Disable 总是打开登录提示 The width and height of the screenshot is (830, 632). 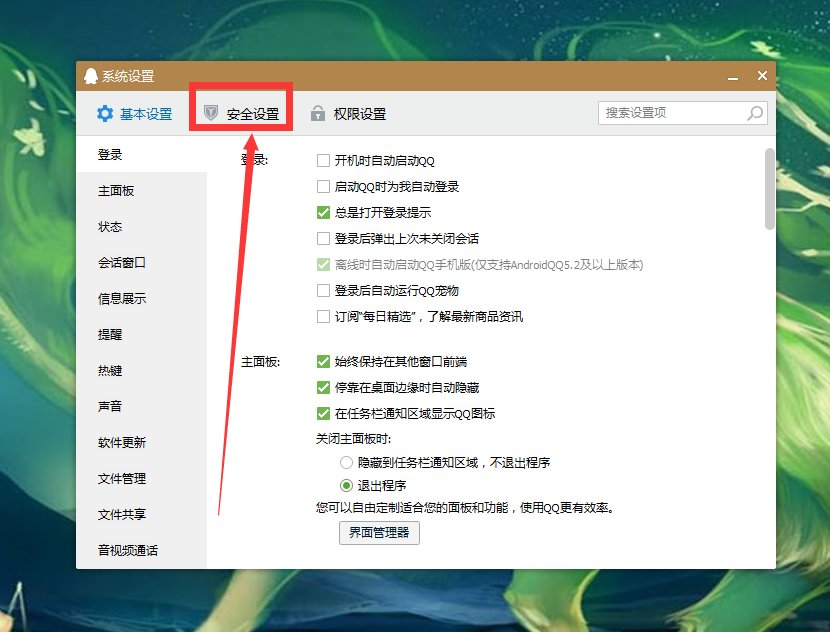323,212
